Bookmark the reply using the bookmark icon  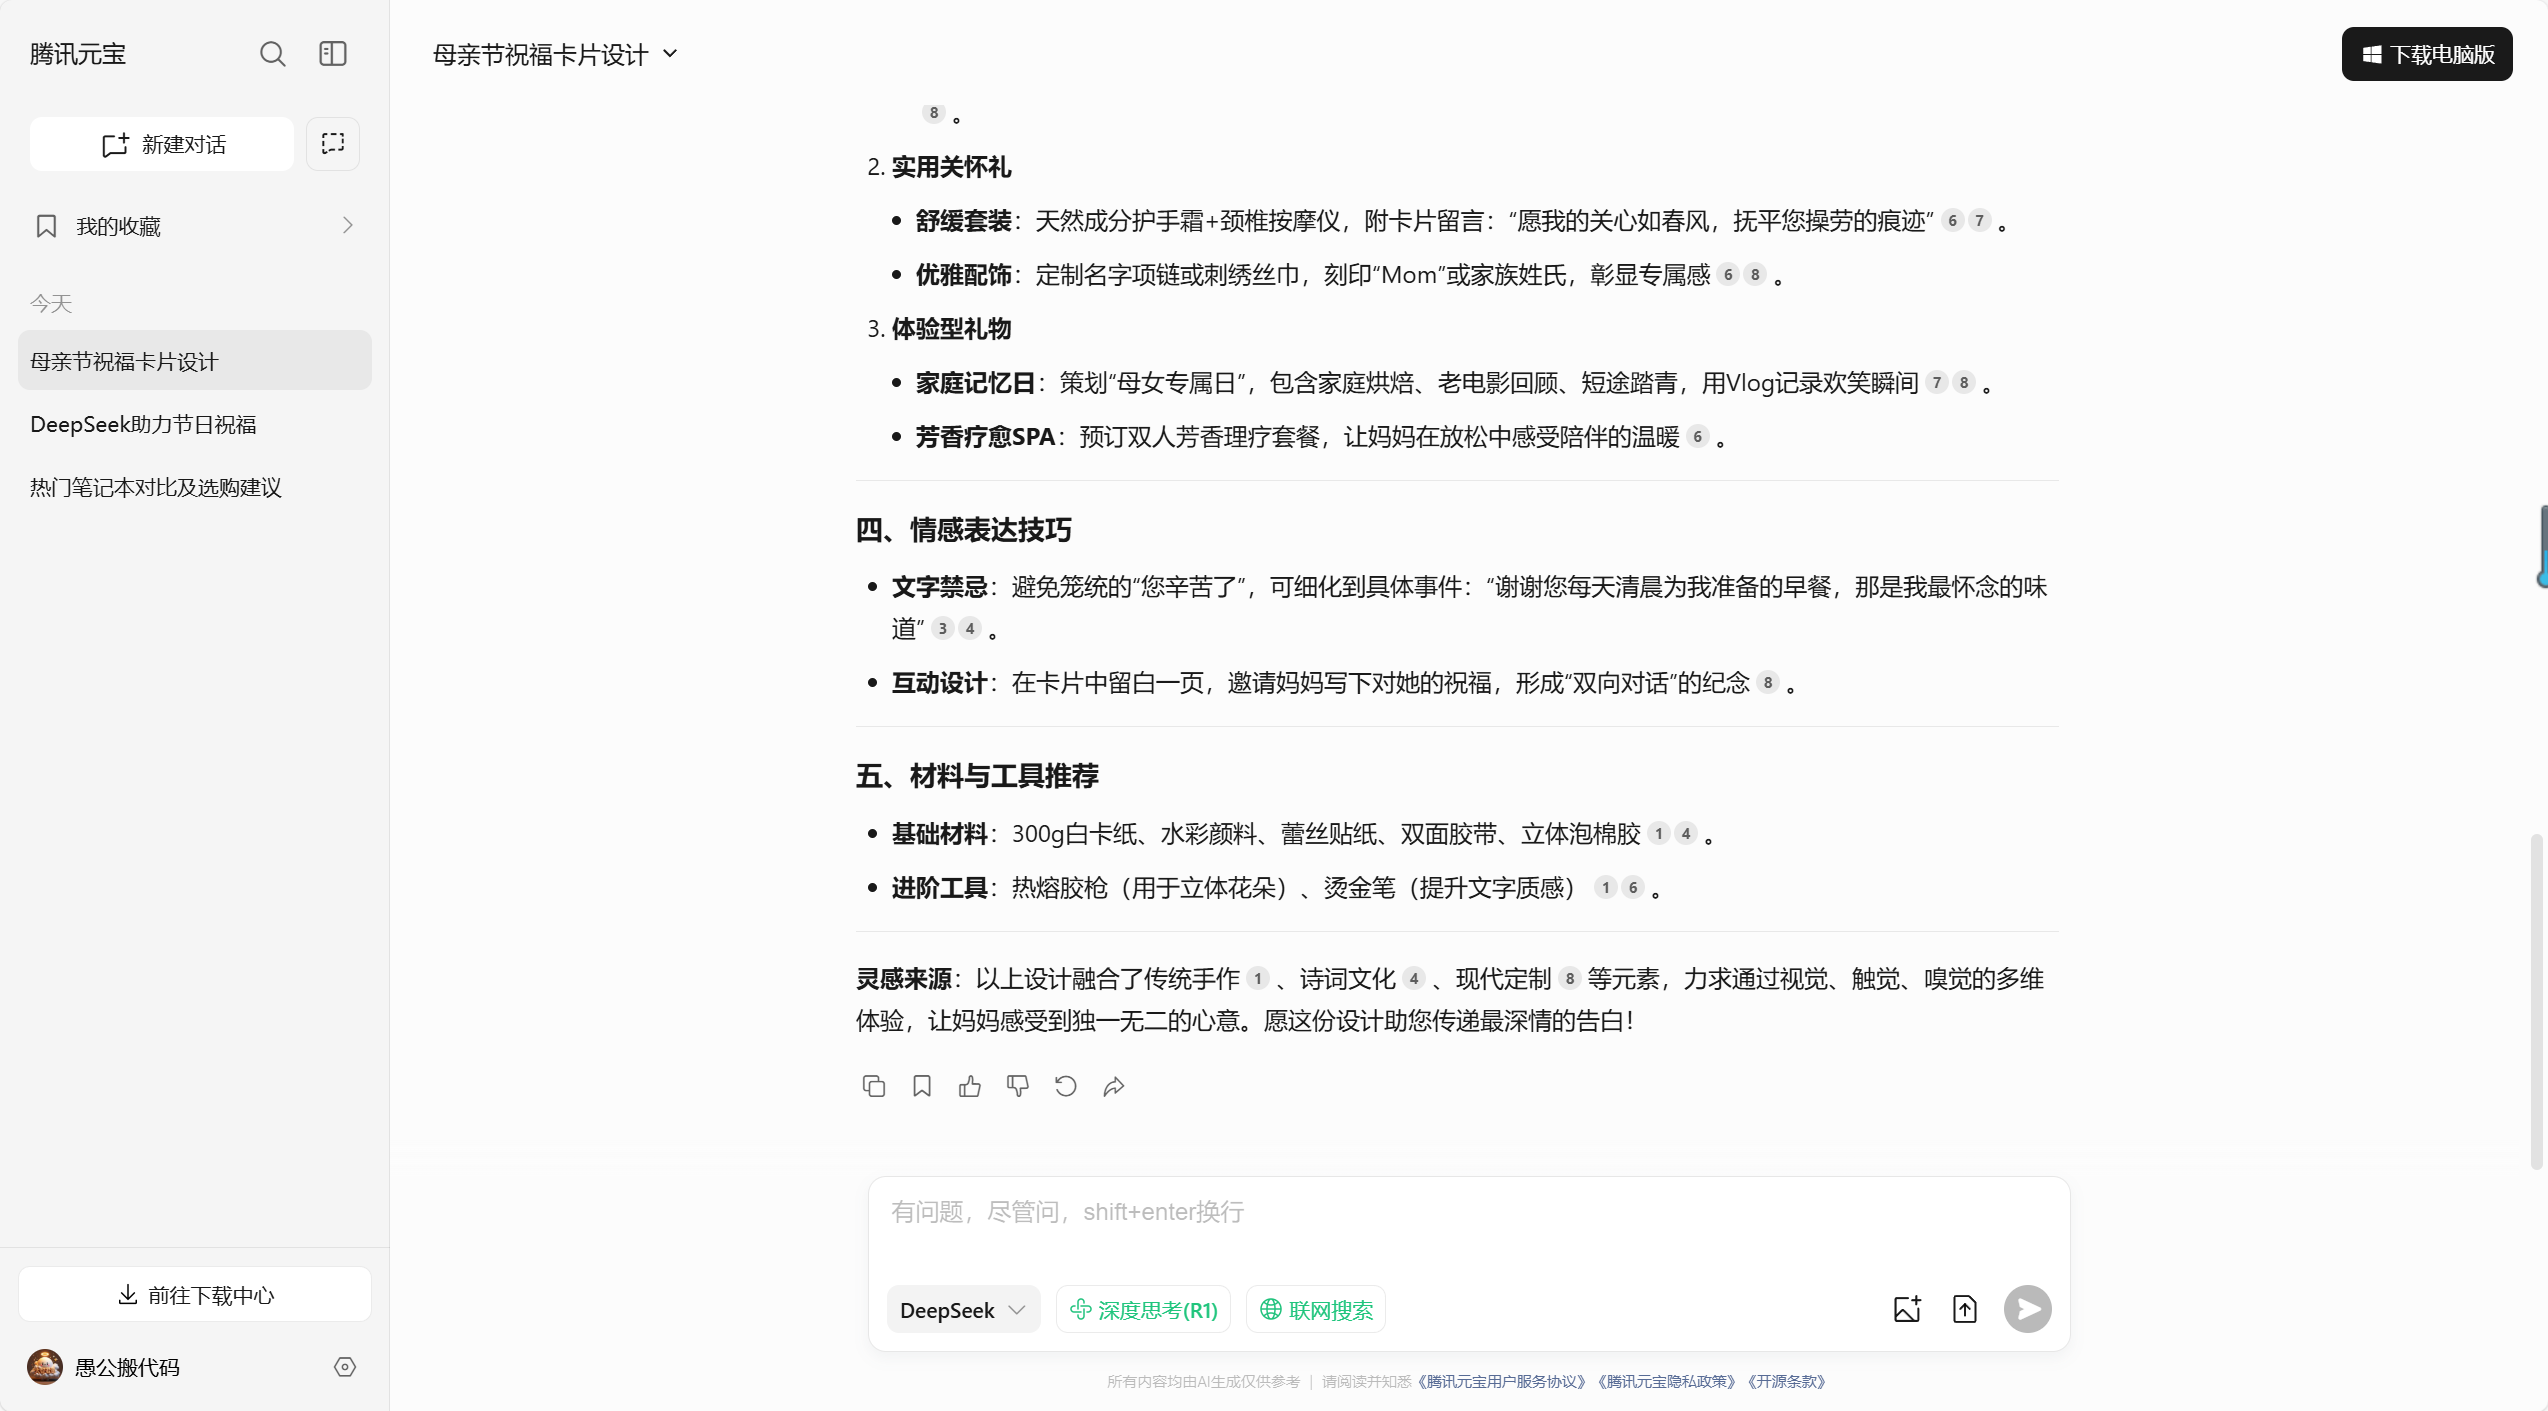922,1086
